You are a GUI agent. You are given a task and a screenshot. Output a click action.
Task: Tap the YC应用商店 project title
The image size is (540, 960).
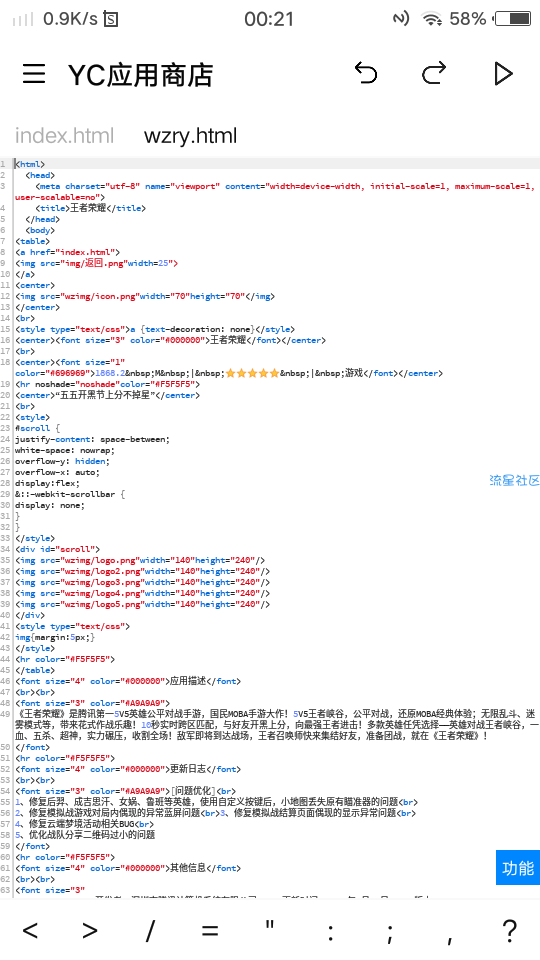click(x=140, y=75)
